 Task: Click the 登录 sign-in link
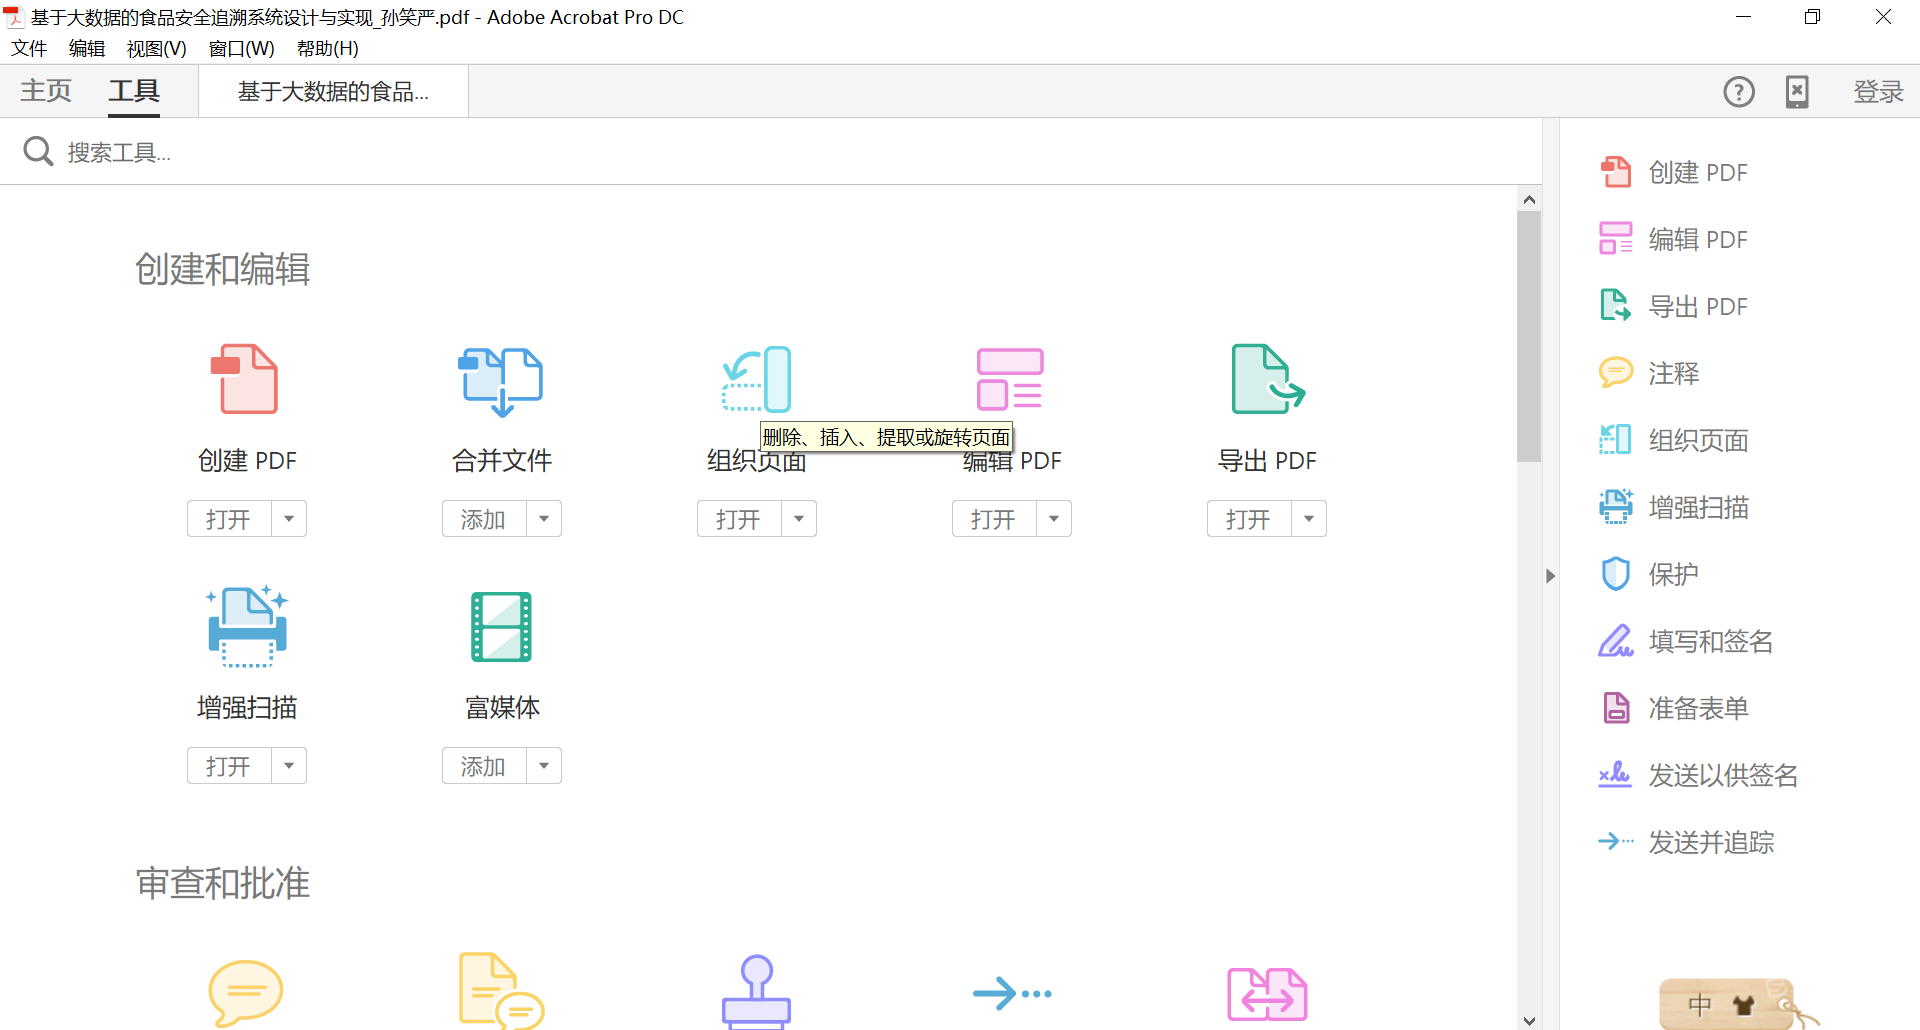tap(1878, 92)
